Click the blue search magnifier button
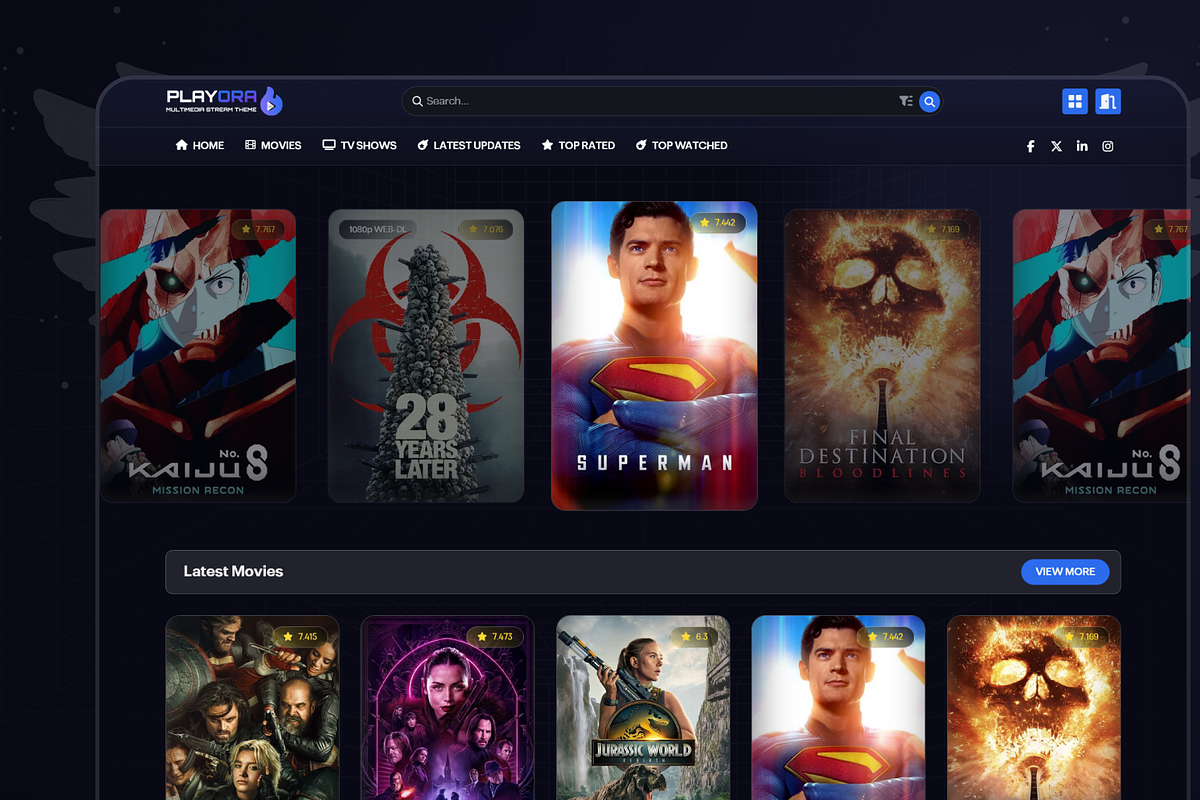Image resolution: width=1200 pixels, height=800 pixels. 929,101
